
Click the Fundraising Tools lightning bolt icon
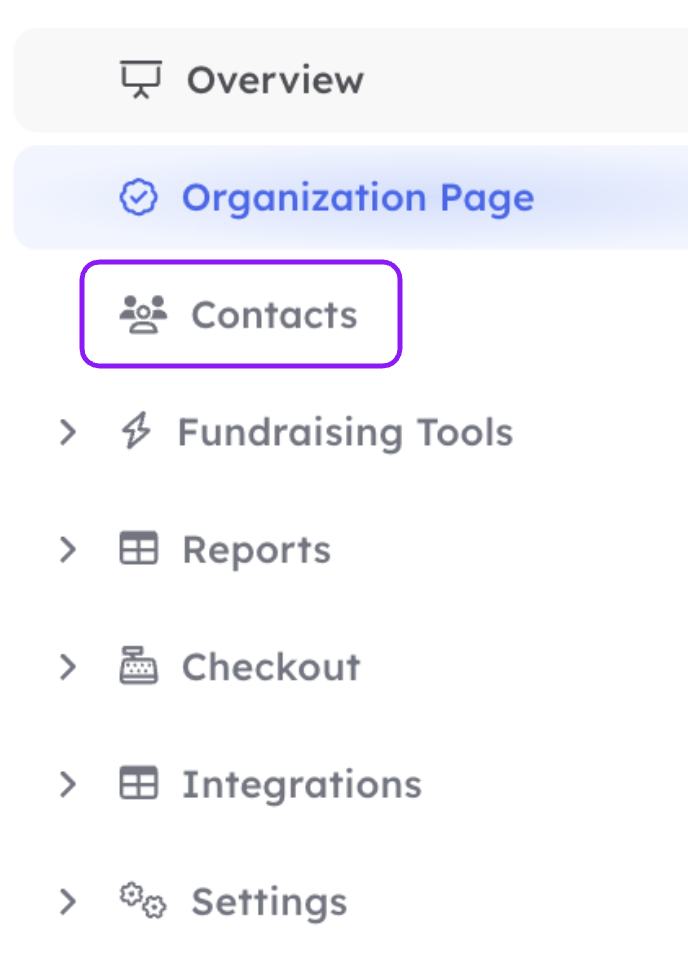(x=136, y=430)
